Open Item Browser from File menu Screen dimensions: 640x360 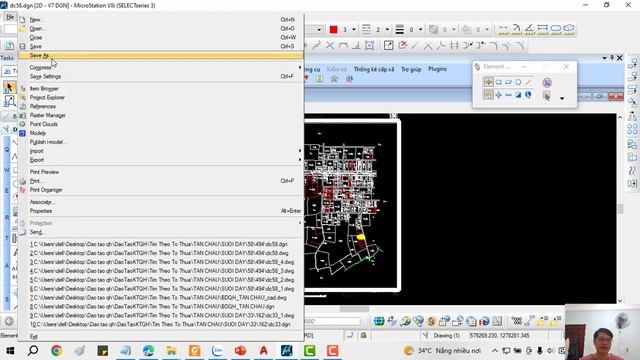pos(161,89)
